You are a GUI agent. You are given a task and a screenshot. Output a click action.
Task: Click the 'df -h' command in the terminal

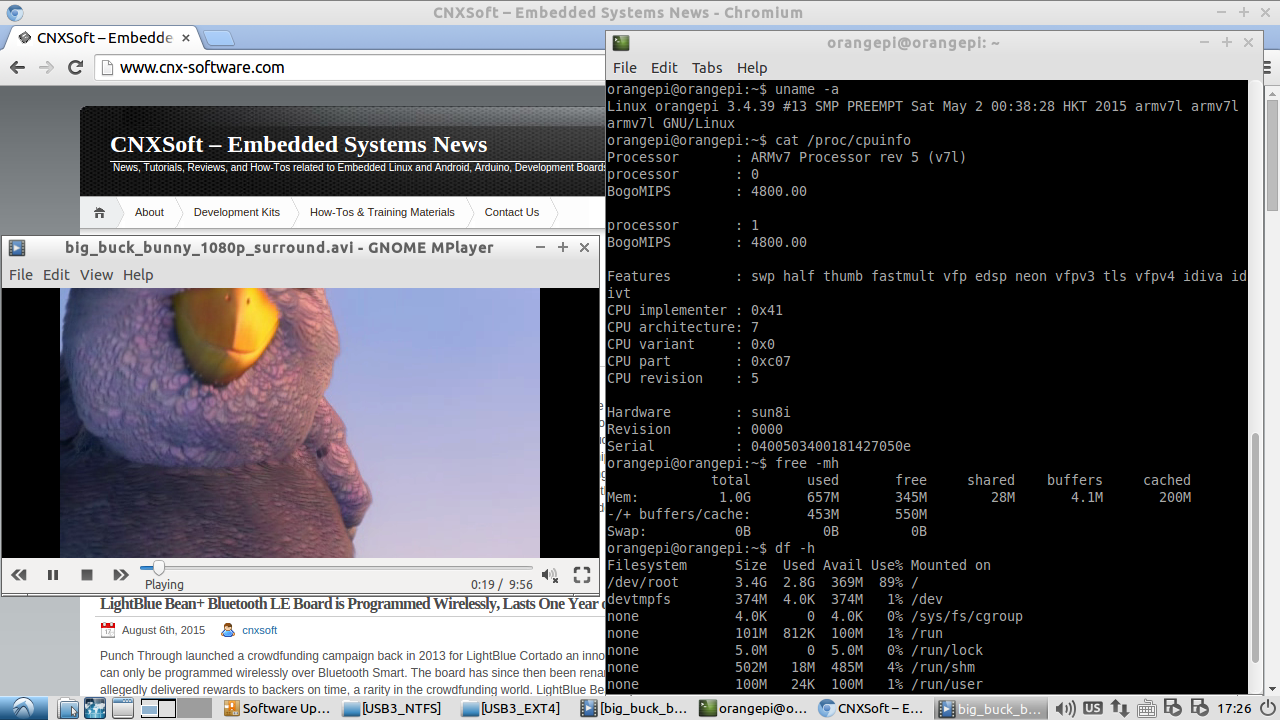pos(795,548)
